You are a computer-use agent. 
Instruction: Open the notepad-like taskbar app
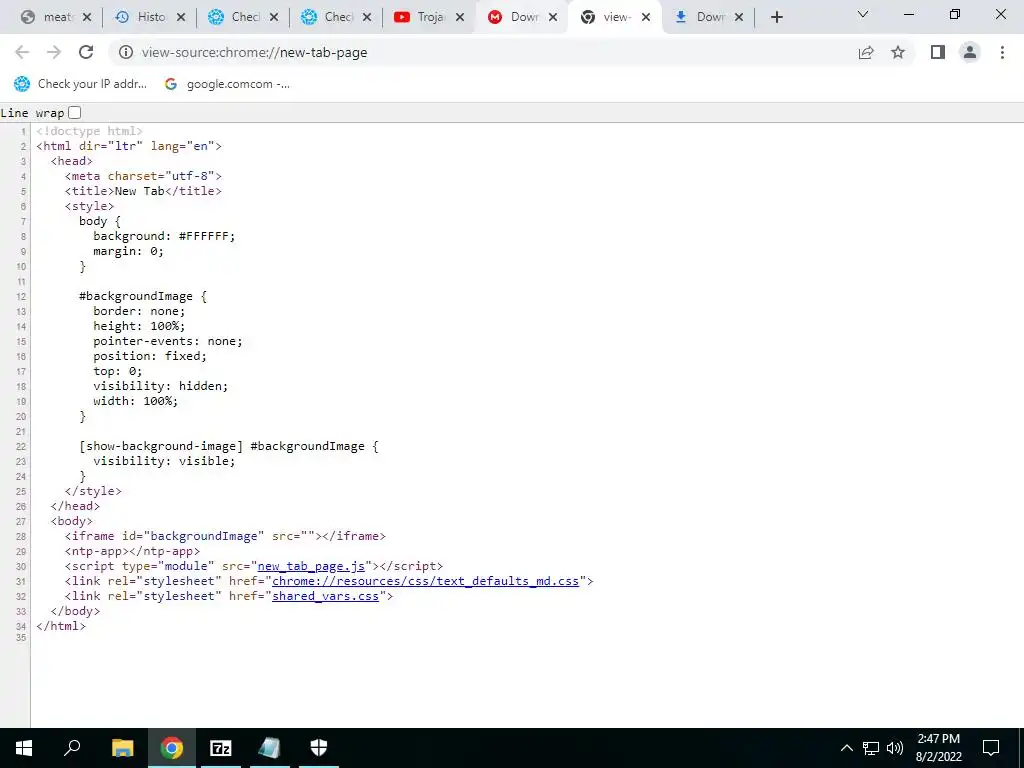269,748
